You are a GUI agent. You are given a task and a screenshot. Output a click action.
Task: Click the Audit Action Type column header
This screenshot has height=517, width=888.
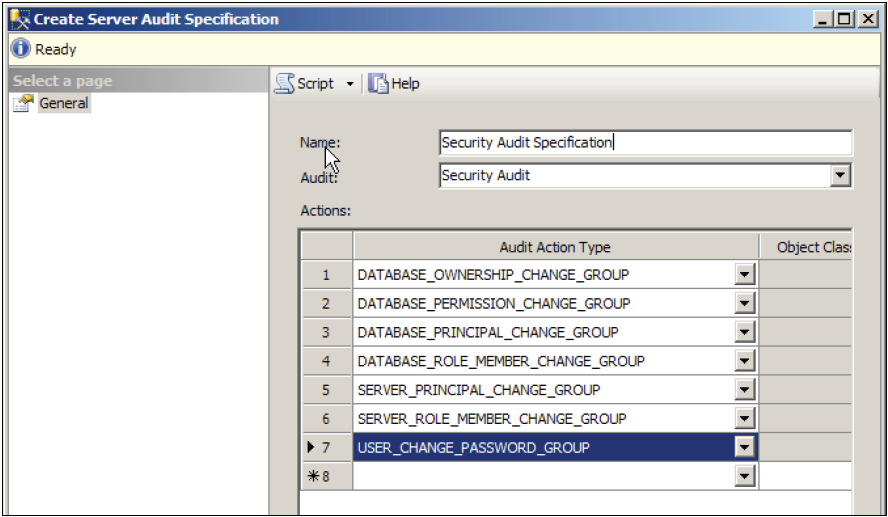pos(556,247)
